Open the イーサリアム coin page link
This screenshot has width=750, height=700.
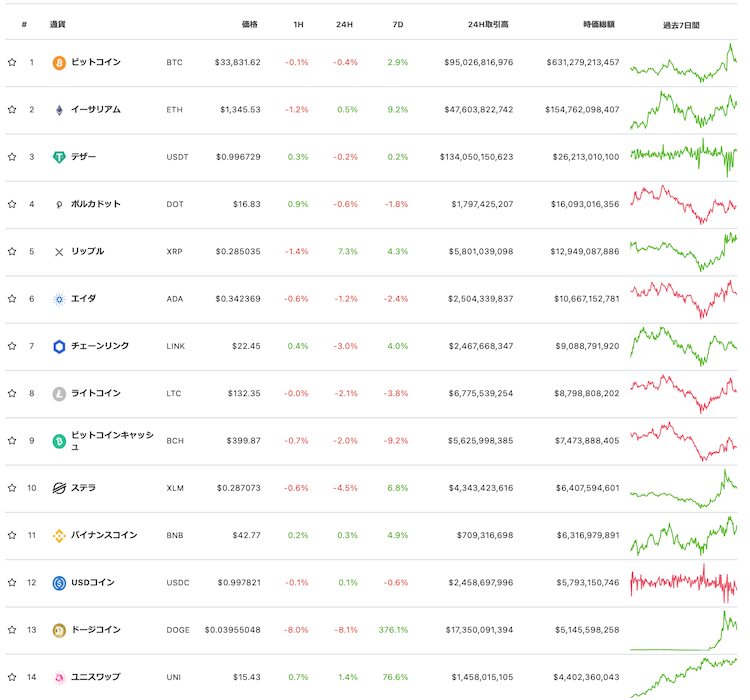(96, 110)
